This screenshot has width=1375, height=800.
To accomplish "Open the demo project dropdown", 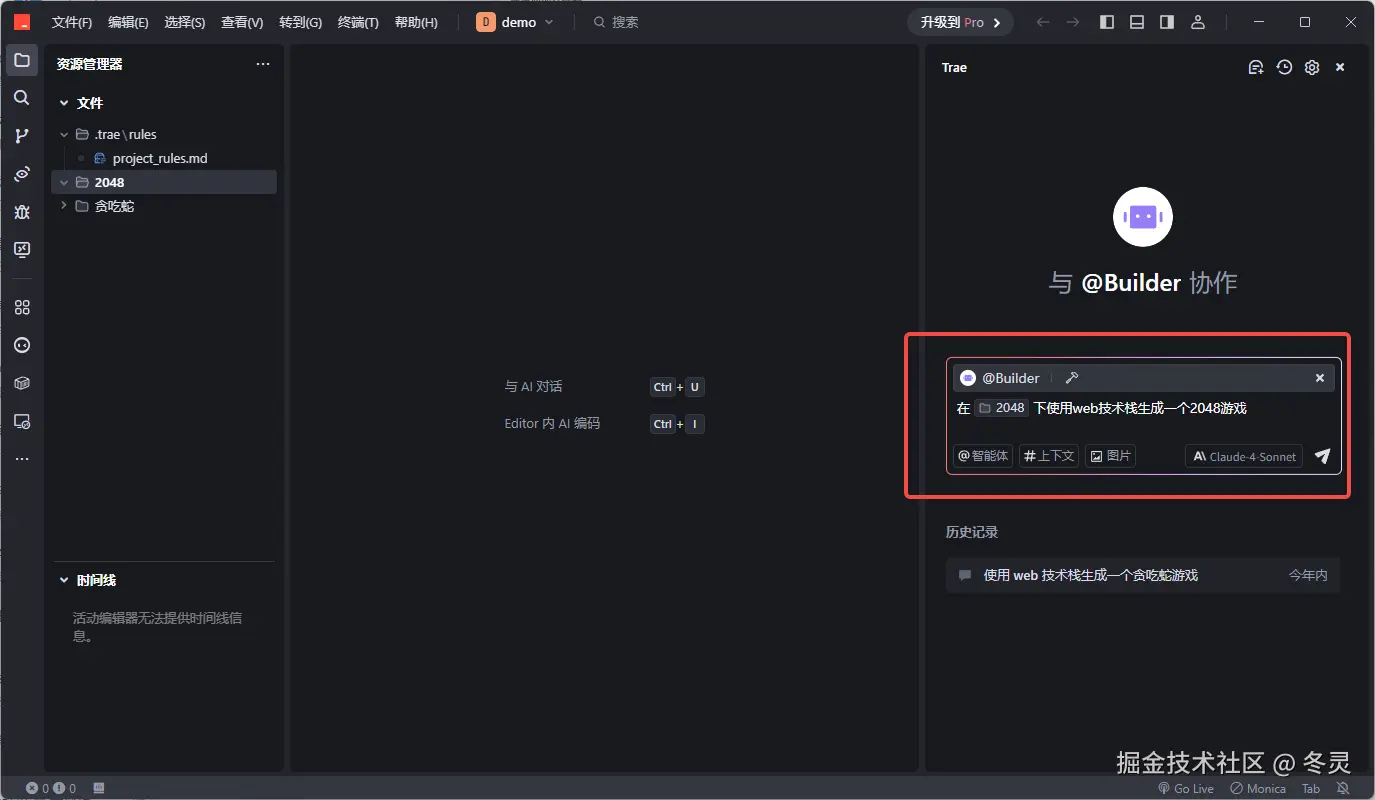I will click(515, 22).
